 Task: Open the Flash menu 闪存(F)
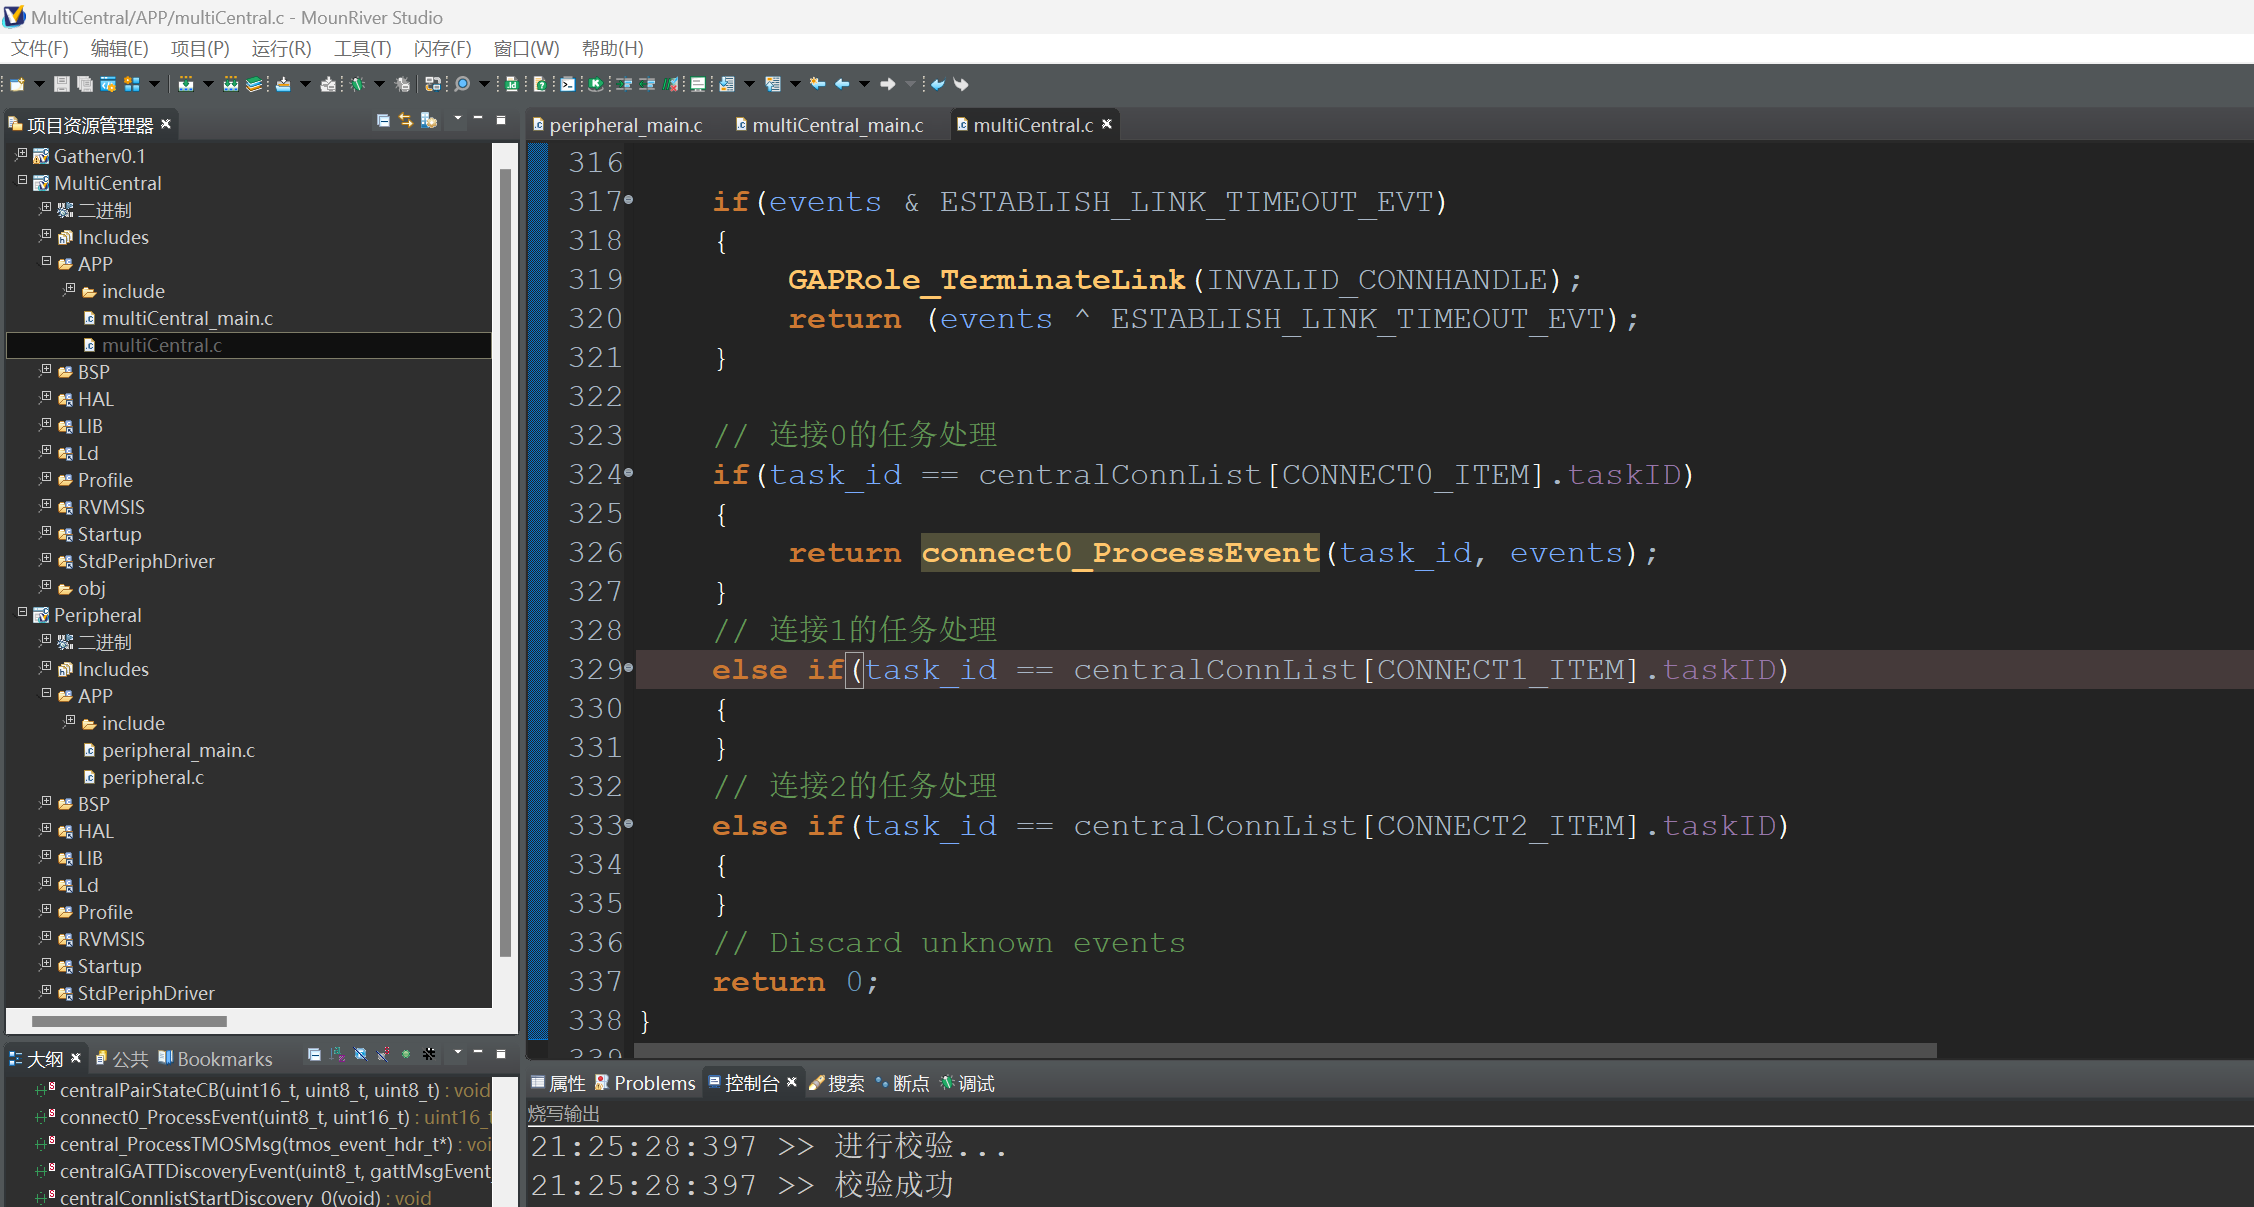click(442, 48)
